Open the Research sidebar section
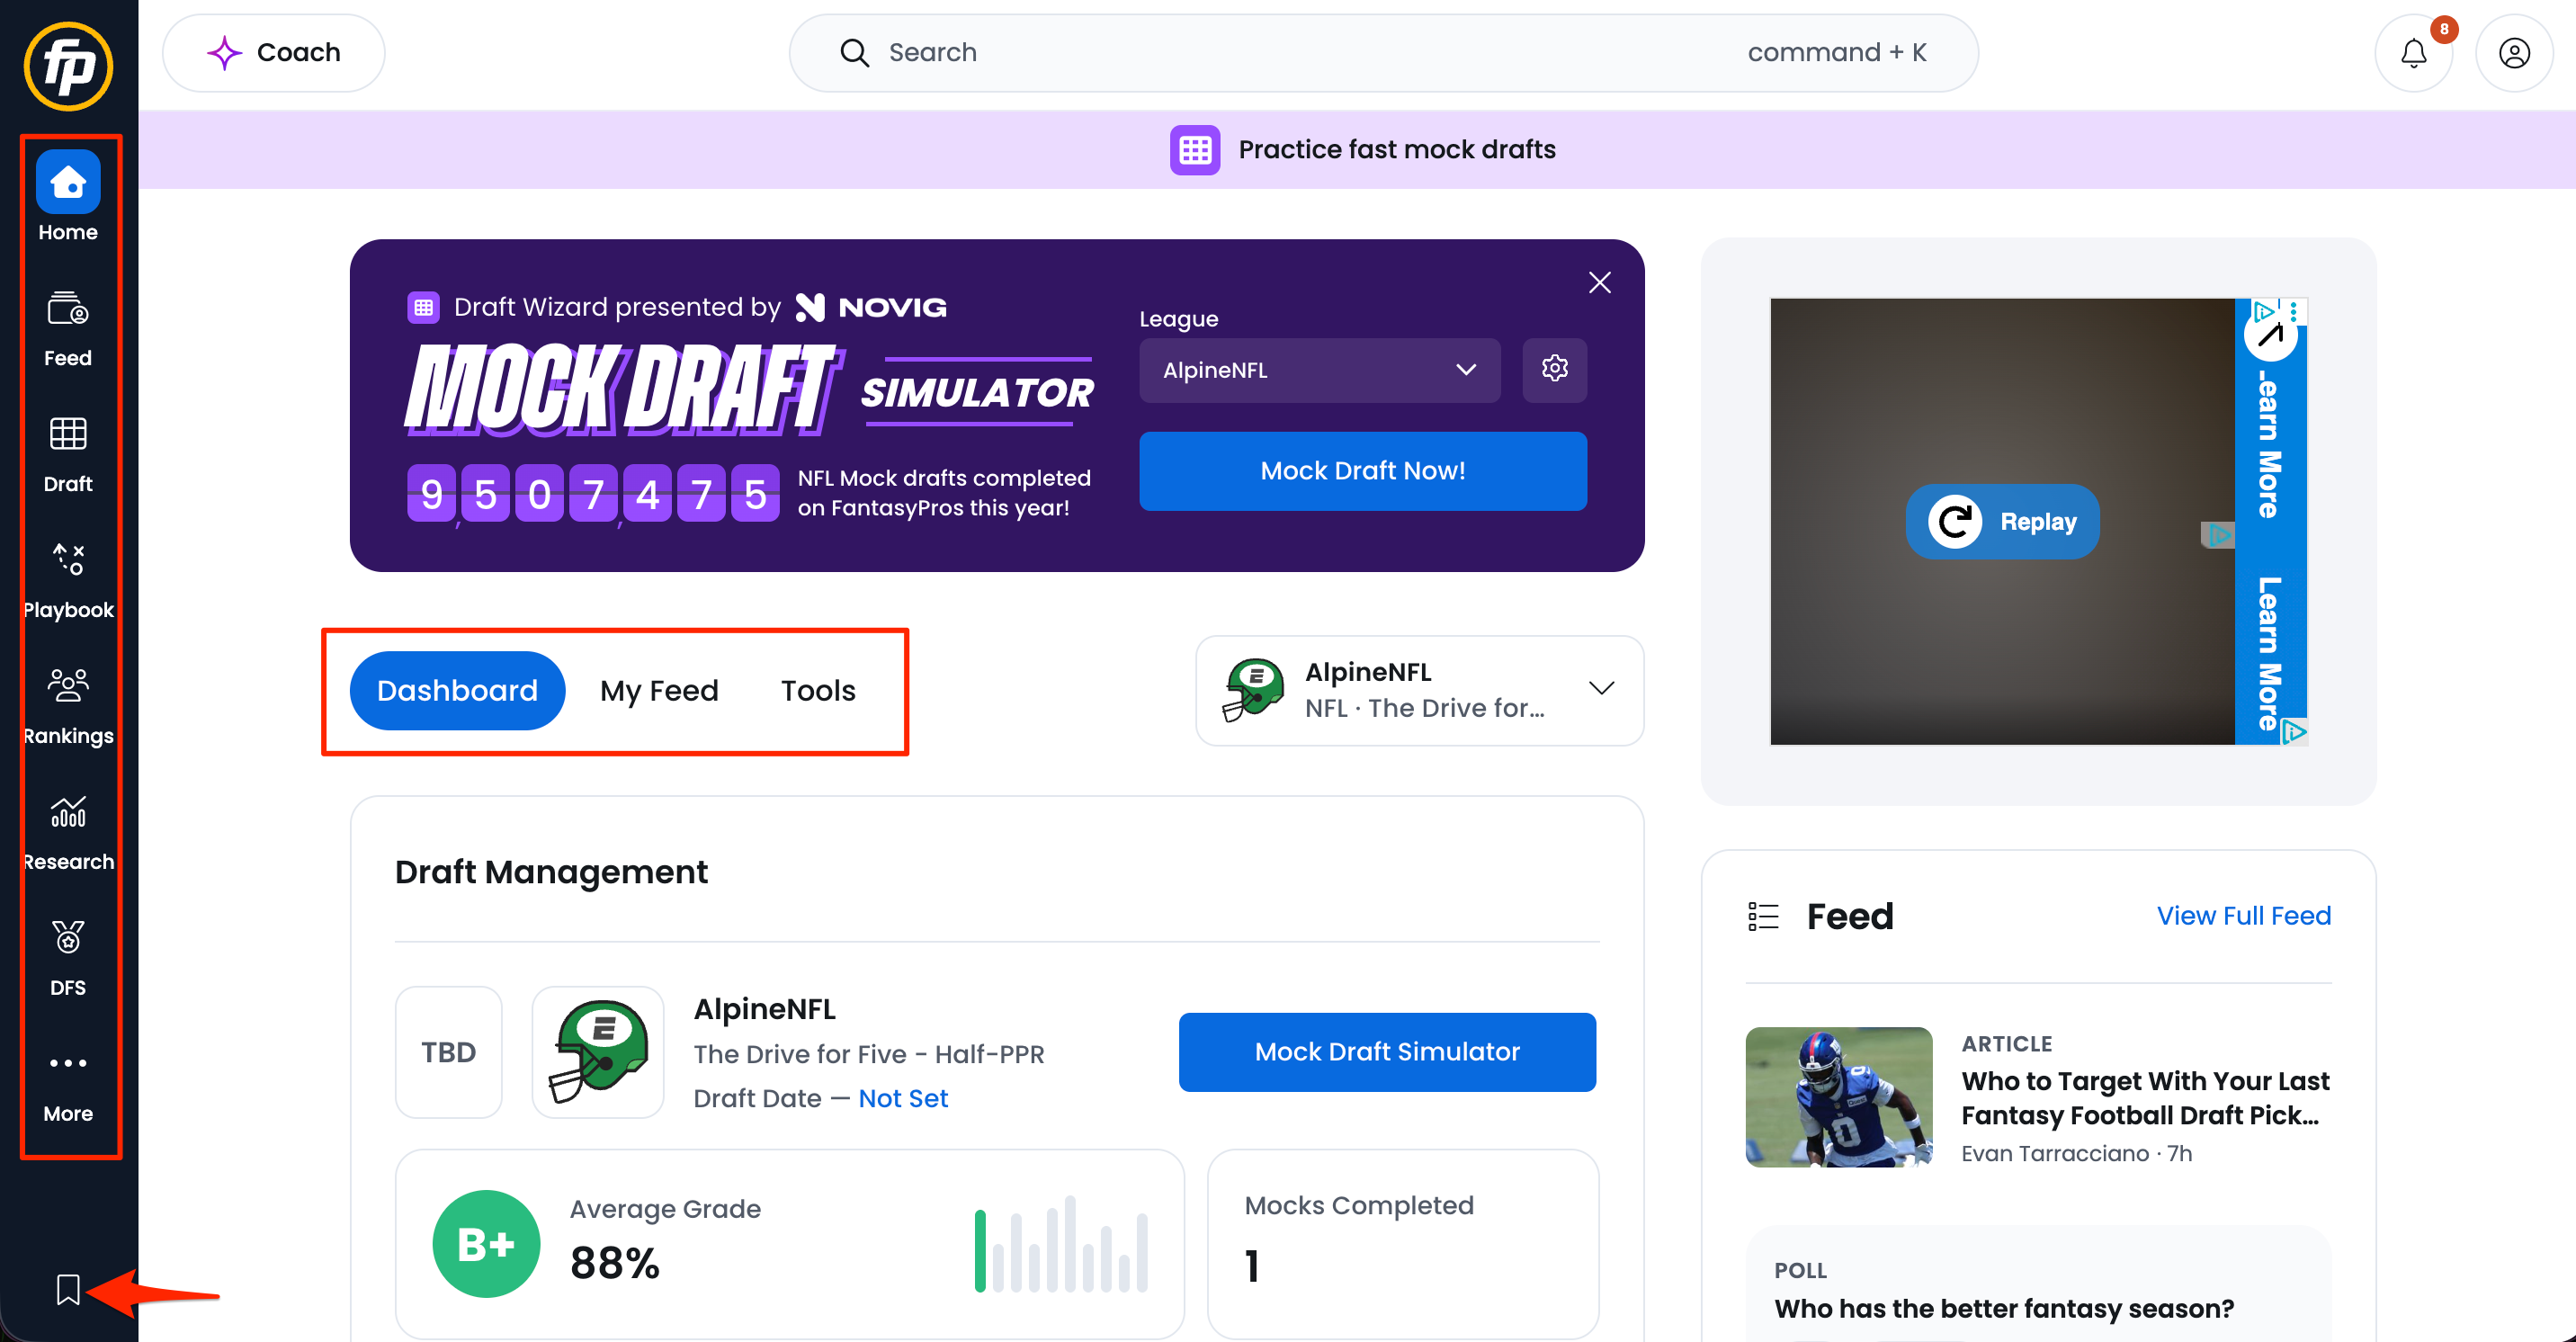This screenshot has height=1342, width=2576. (68, 833)
